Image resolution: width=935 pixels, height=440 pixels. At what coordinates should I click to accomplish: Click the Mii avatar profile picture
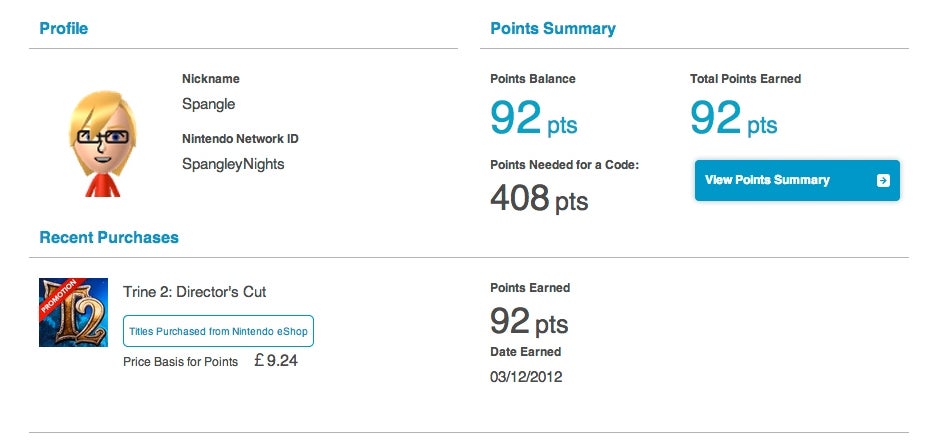point(103,144)
